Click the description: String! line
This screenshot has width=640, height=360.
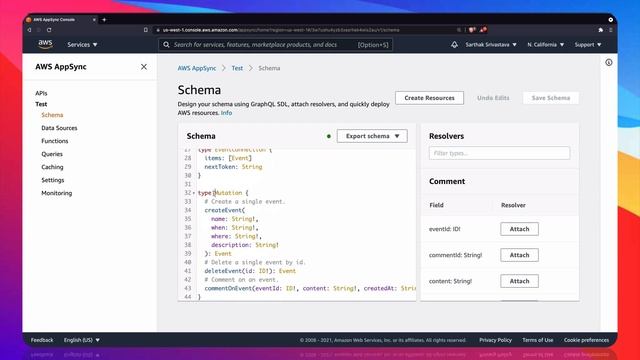245,245
